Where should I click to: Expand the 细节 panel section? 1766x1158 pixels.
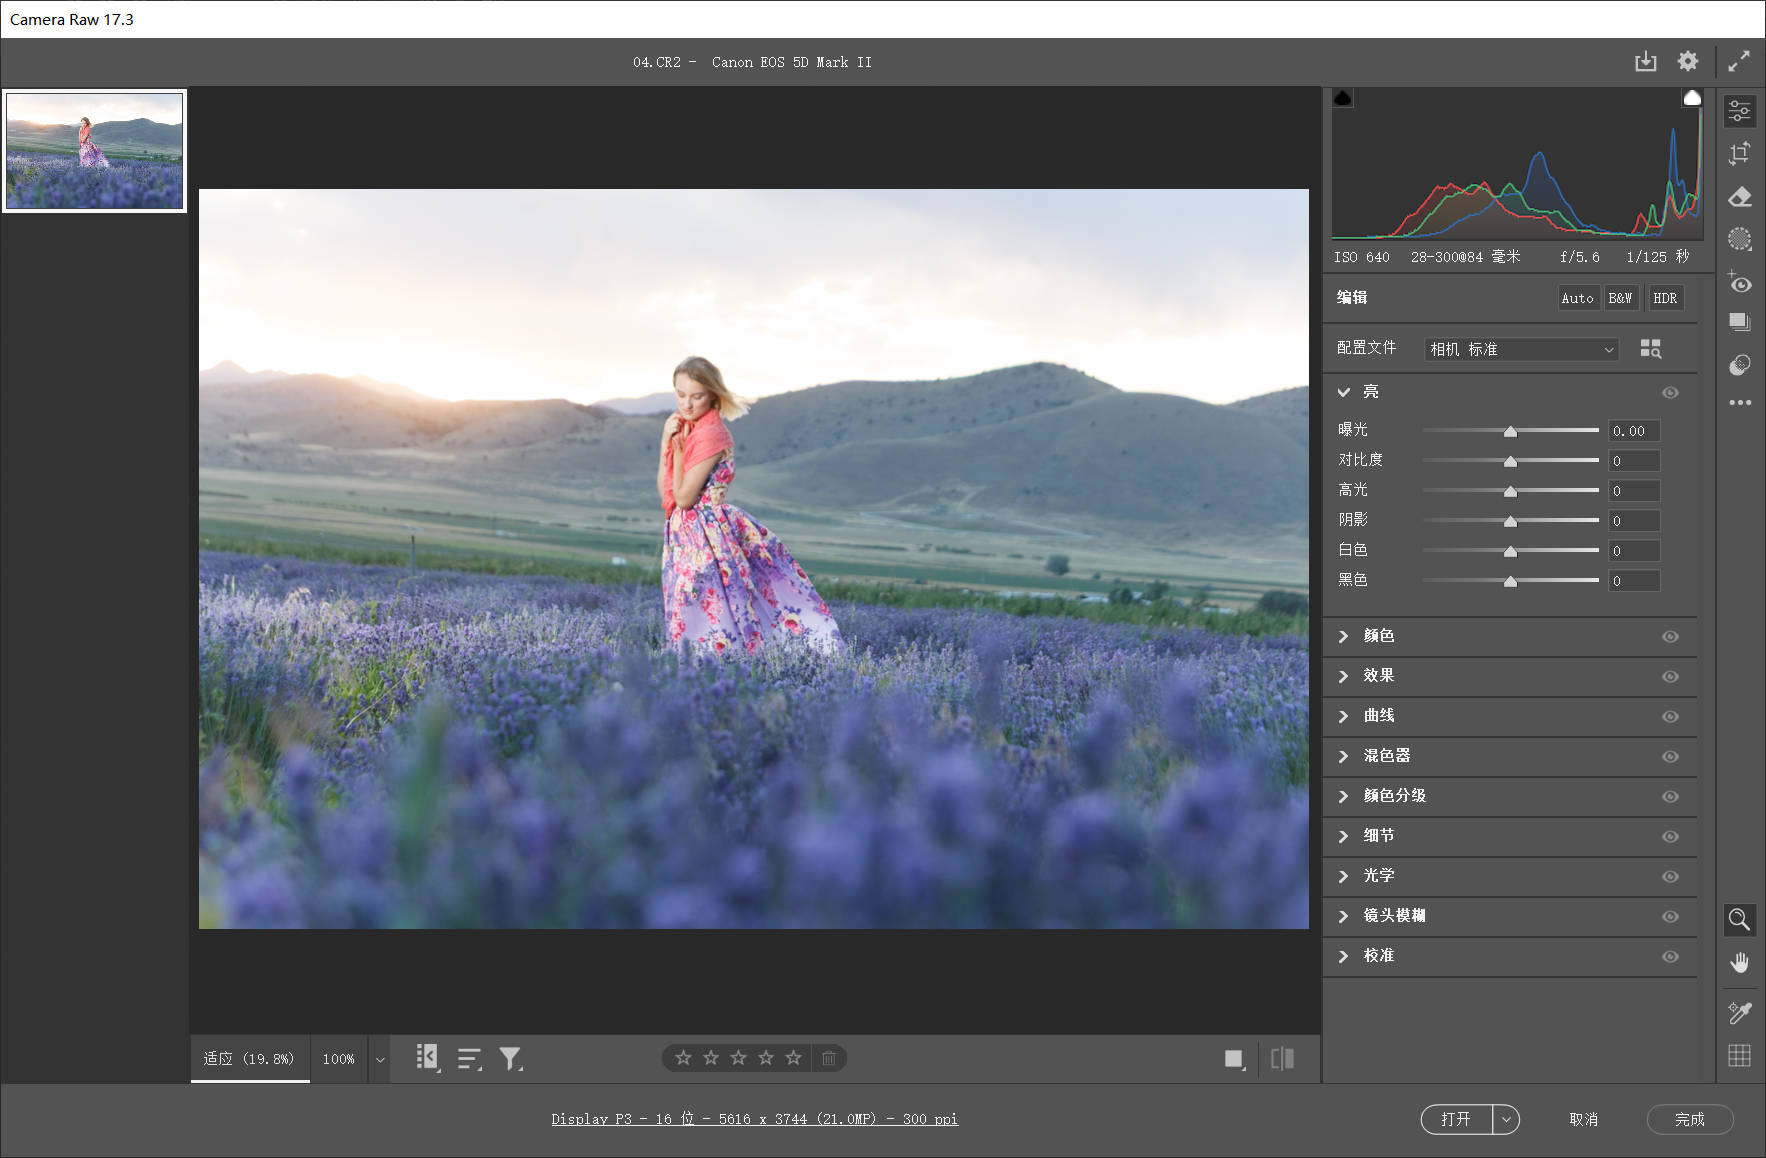pos(1343,836)
